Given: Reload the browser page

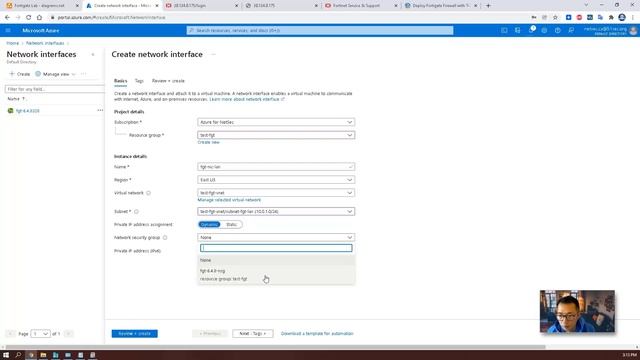Looking at the screenshot, I should [29, 18].
